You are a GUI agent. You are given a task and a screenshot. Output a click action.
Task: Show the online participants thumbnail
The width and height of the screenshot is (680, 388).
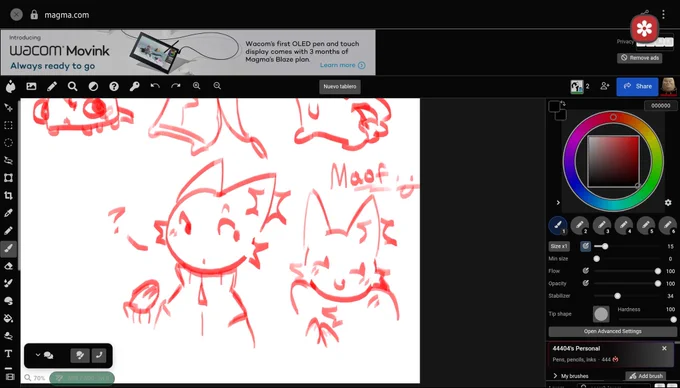pyautogui.click(x=576, y=87)
